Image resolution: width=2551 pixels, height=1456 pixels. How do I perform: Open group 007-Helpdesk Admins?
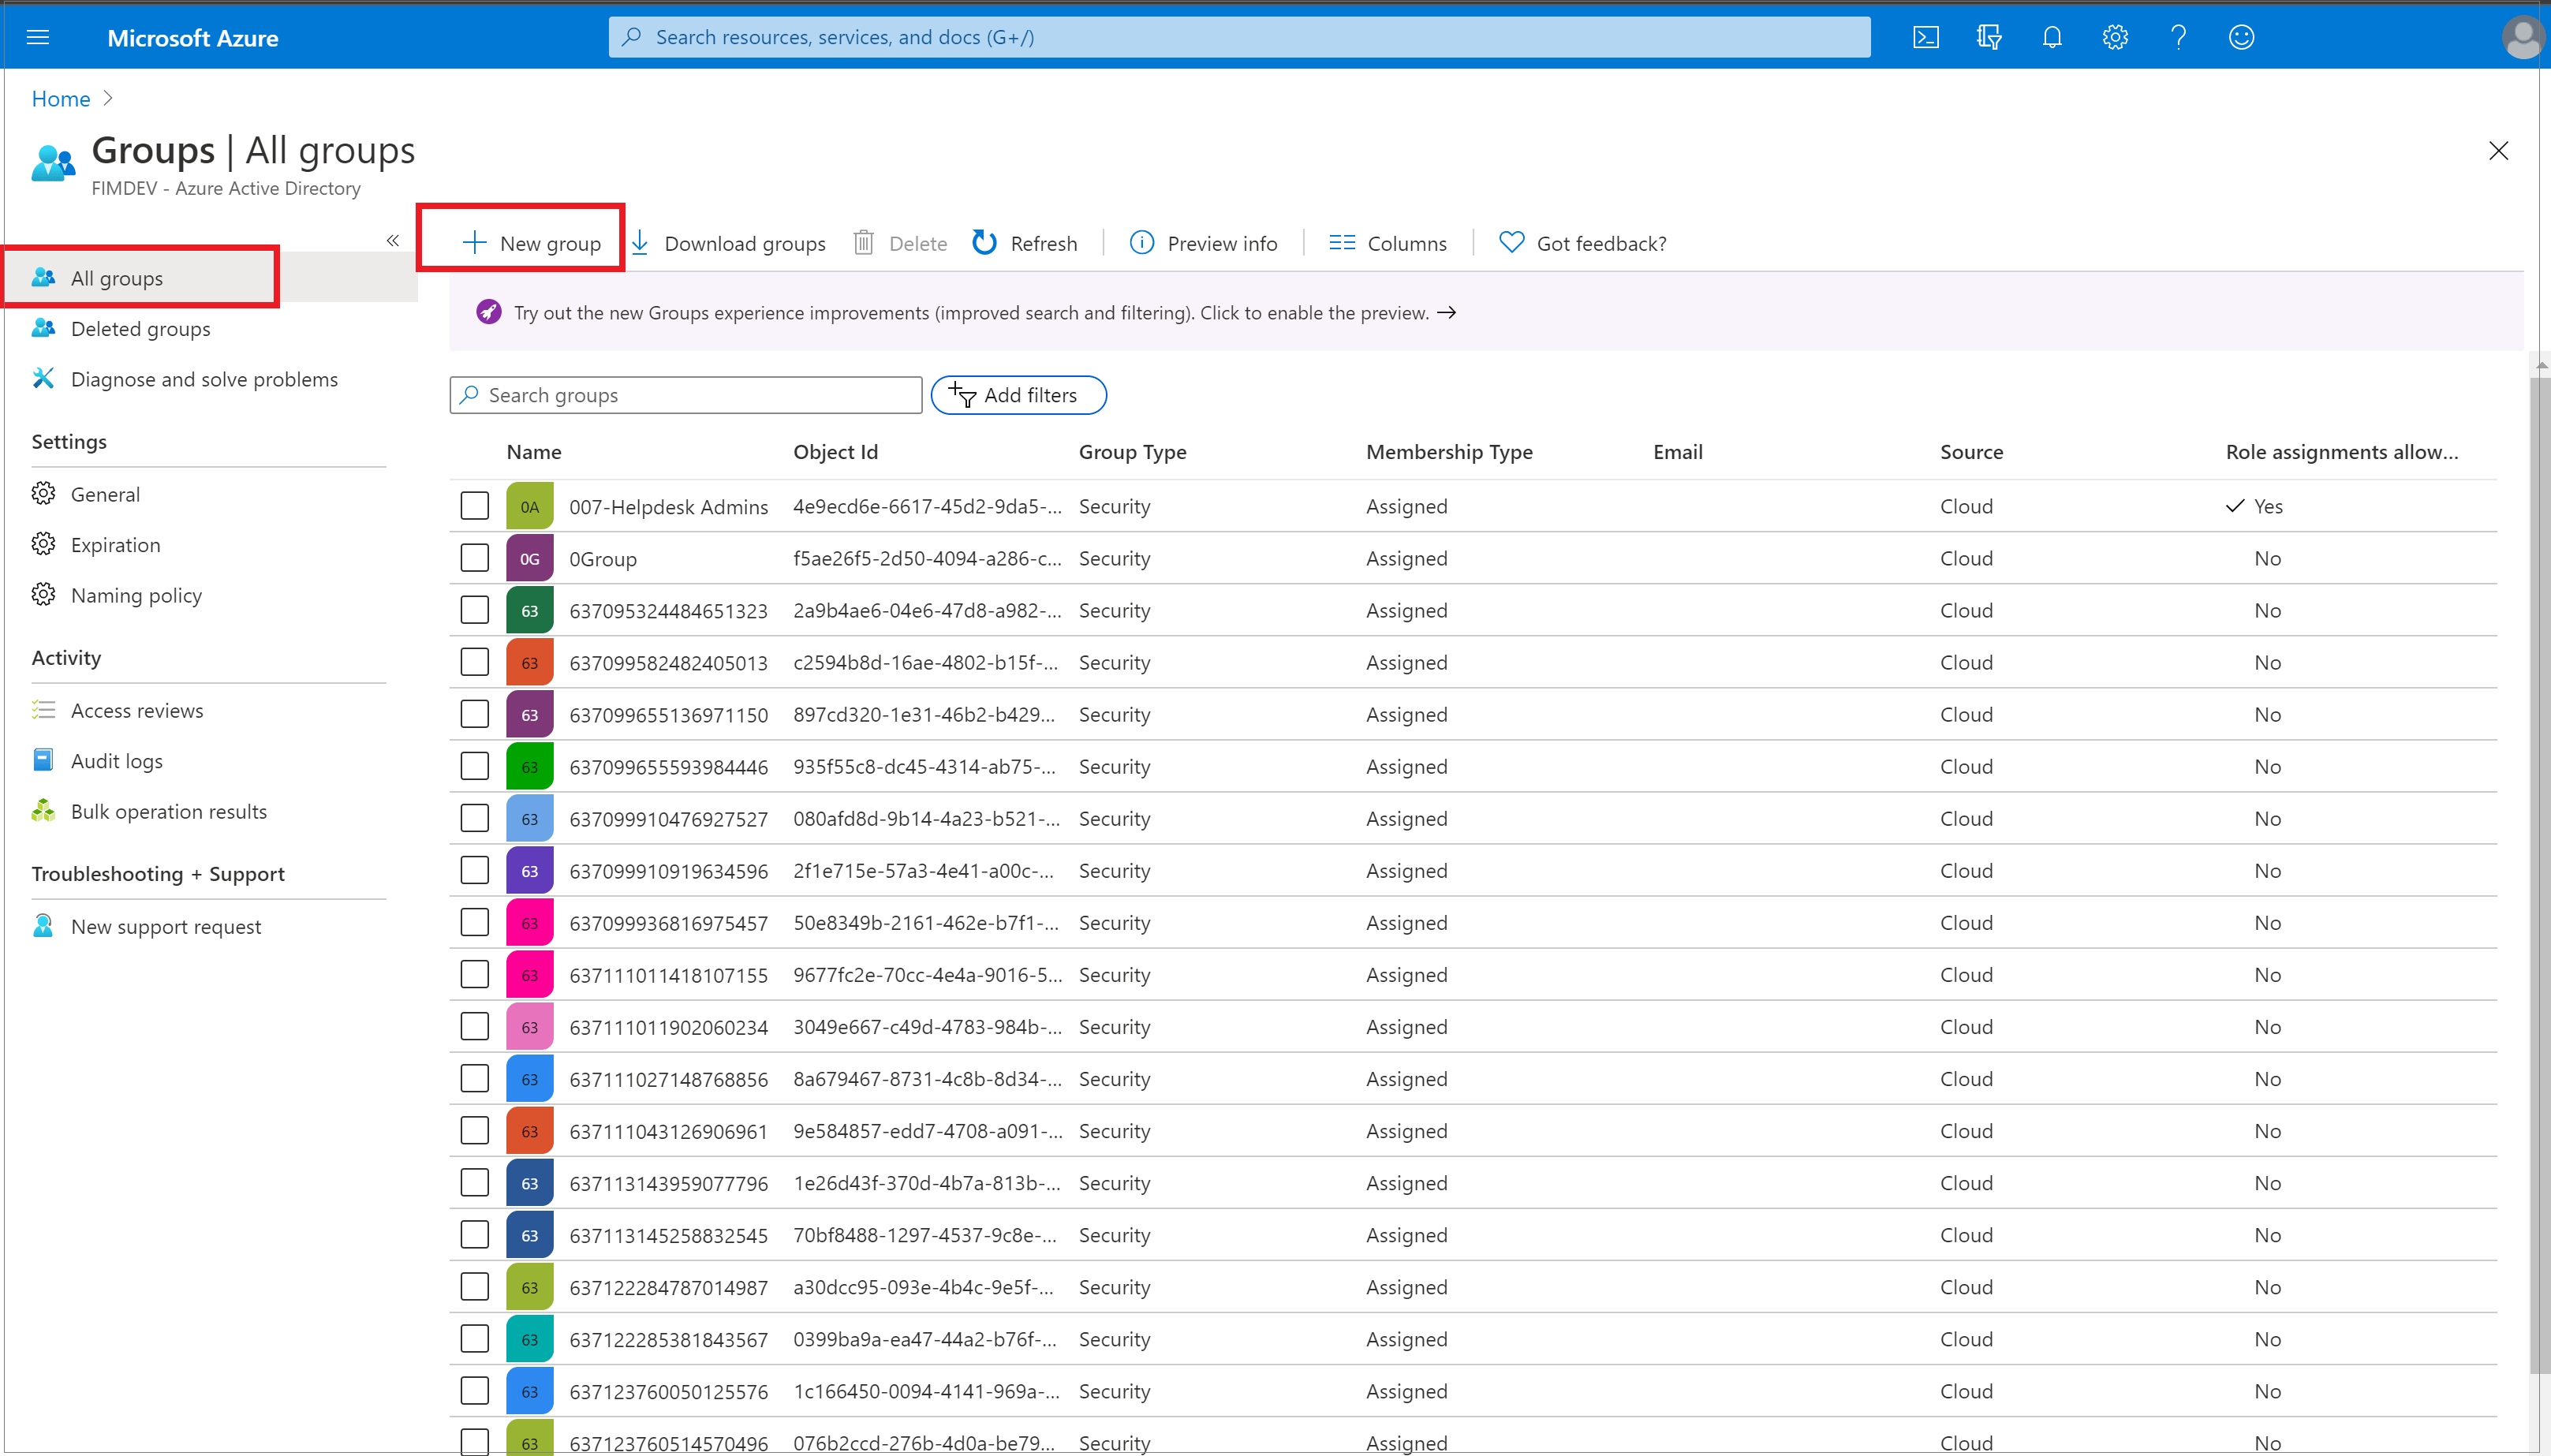(669, 507)
